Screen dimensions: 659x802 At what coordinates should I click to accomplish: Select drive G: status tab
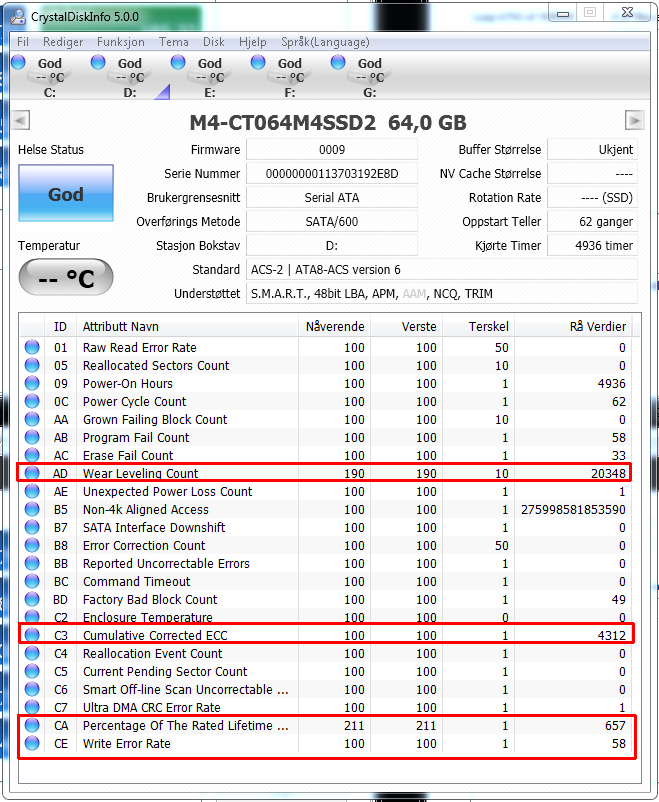click(x=364, y=77)
